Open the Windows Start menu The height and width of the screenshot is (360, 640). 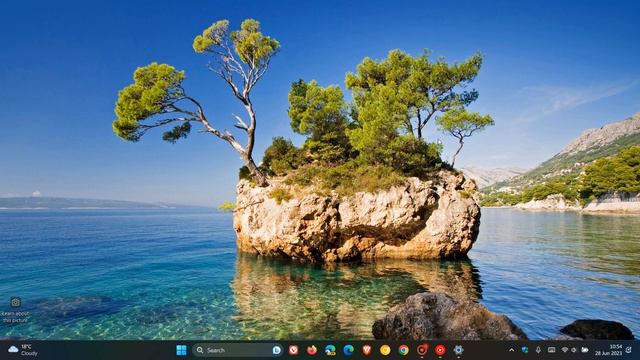pyautogui.click(x=181, y=350)
